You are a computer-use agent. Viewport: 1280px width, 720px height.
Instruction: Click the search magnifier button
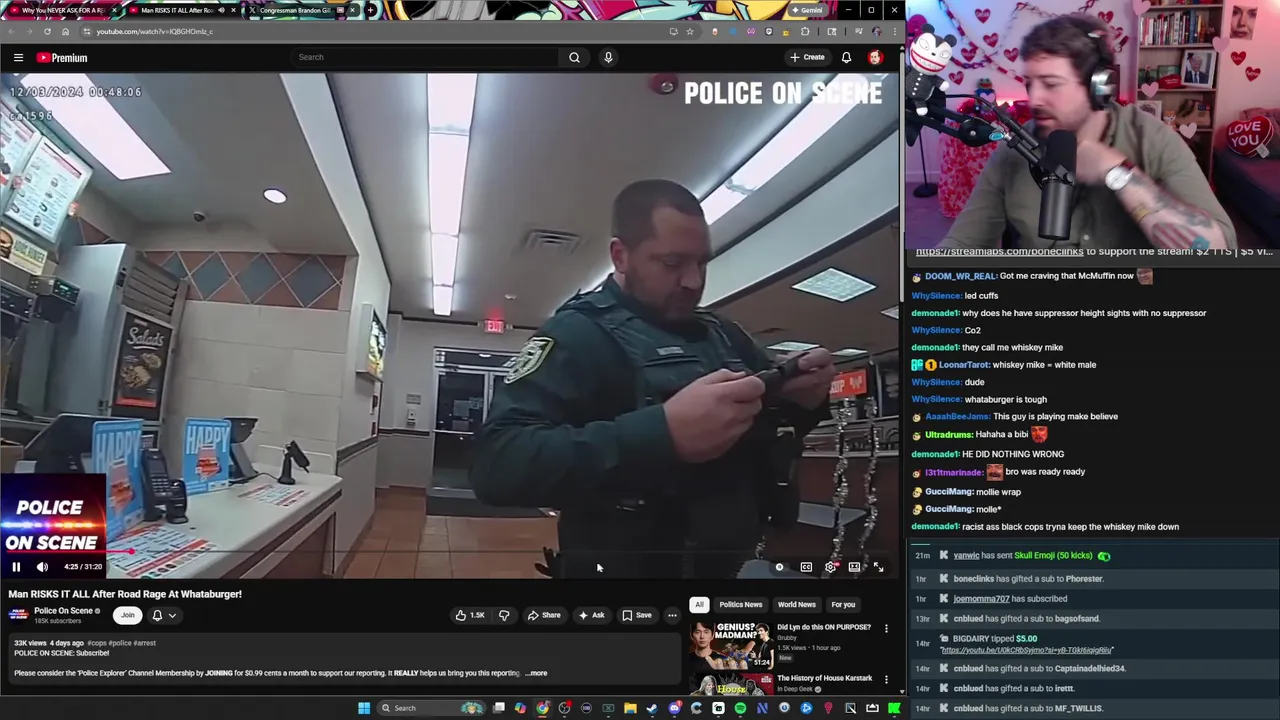pos(574,57)
